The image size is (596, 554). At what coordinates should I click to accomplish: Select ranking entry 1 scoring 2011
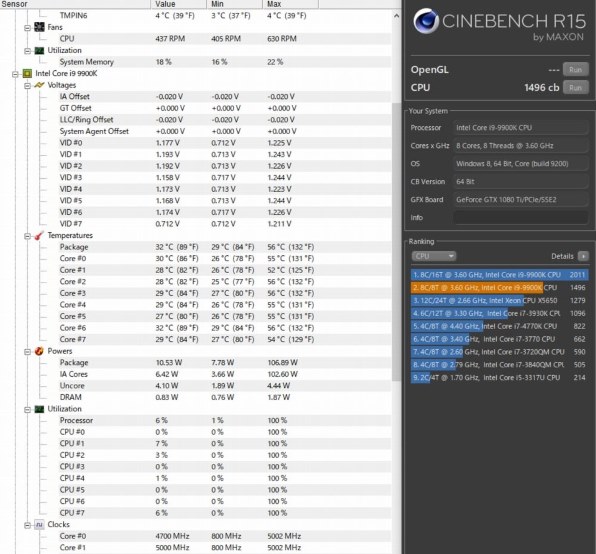pos(499,275)
